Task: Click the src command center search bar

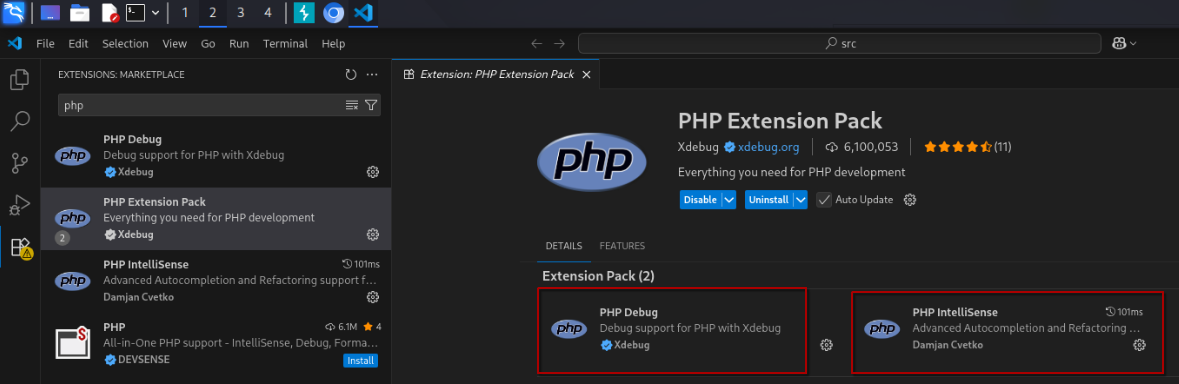Action: 840,44
